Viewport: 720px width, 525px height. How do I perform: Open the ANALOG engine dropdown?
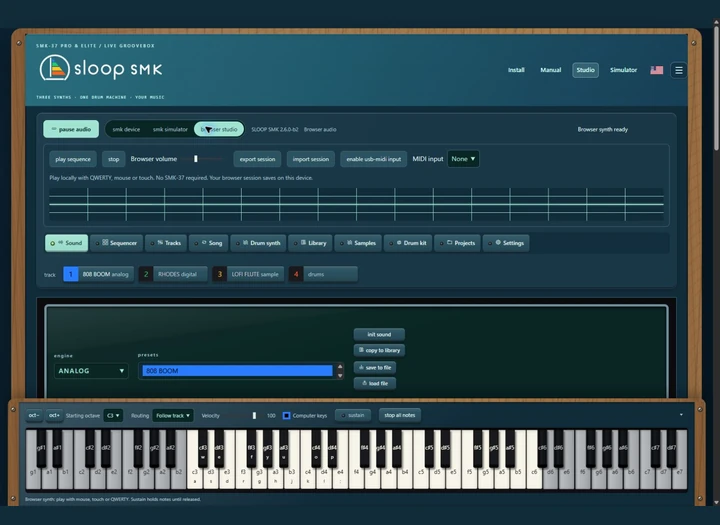click(91, 371)
